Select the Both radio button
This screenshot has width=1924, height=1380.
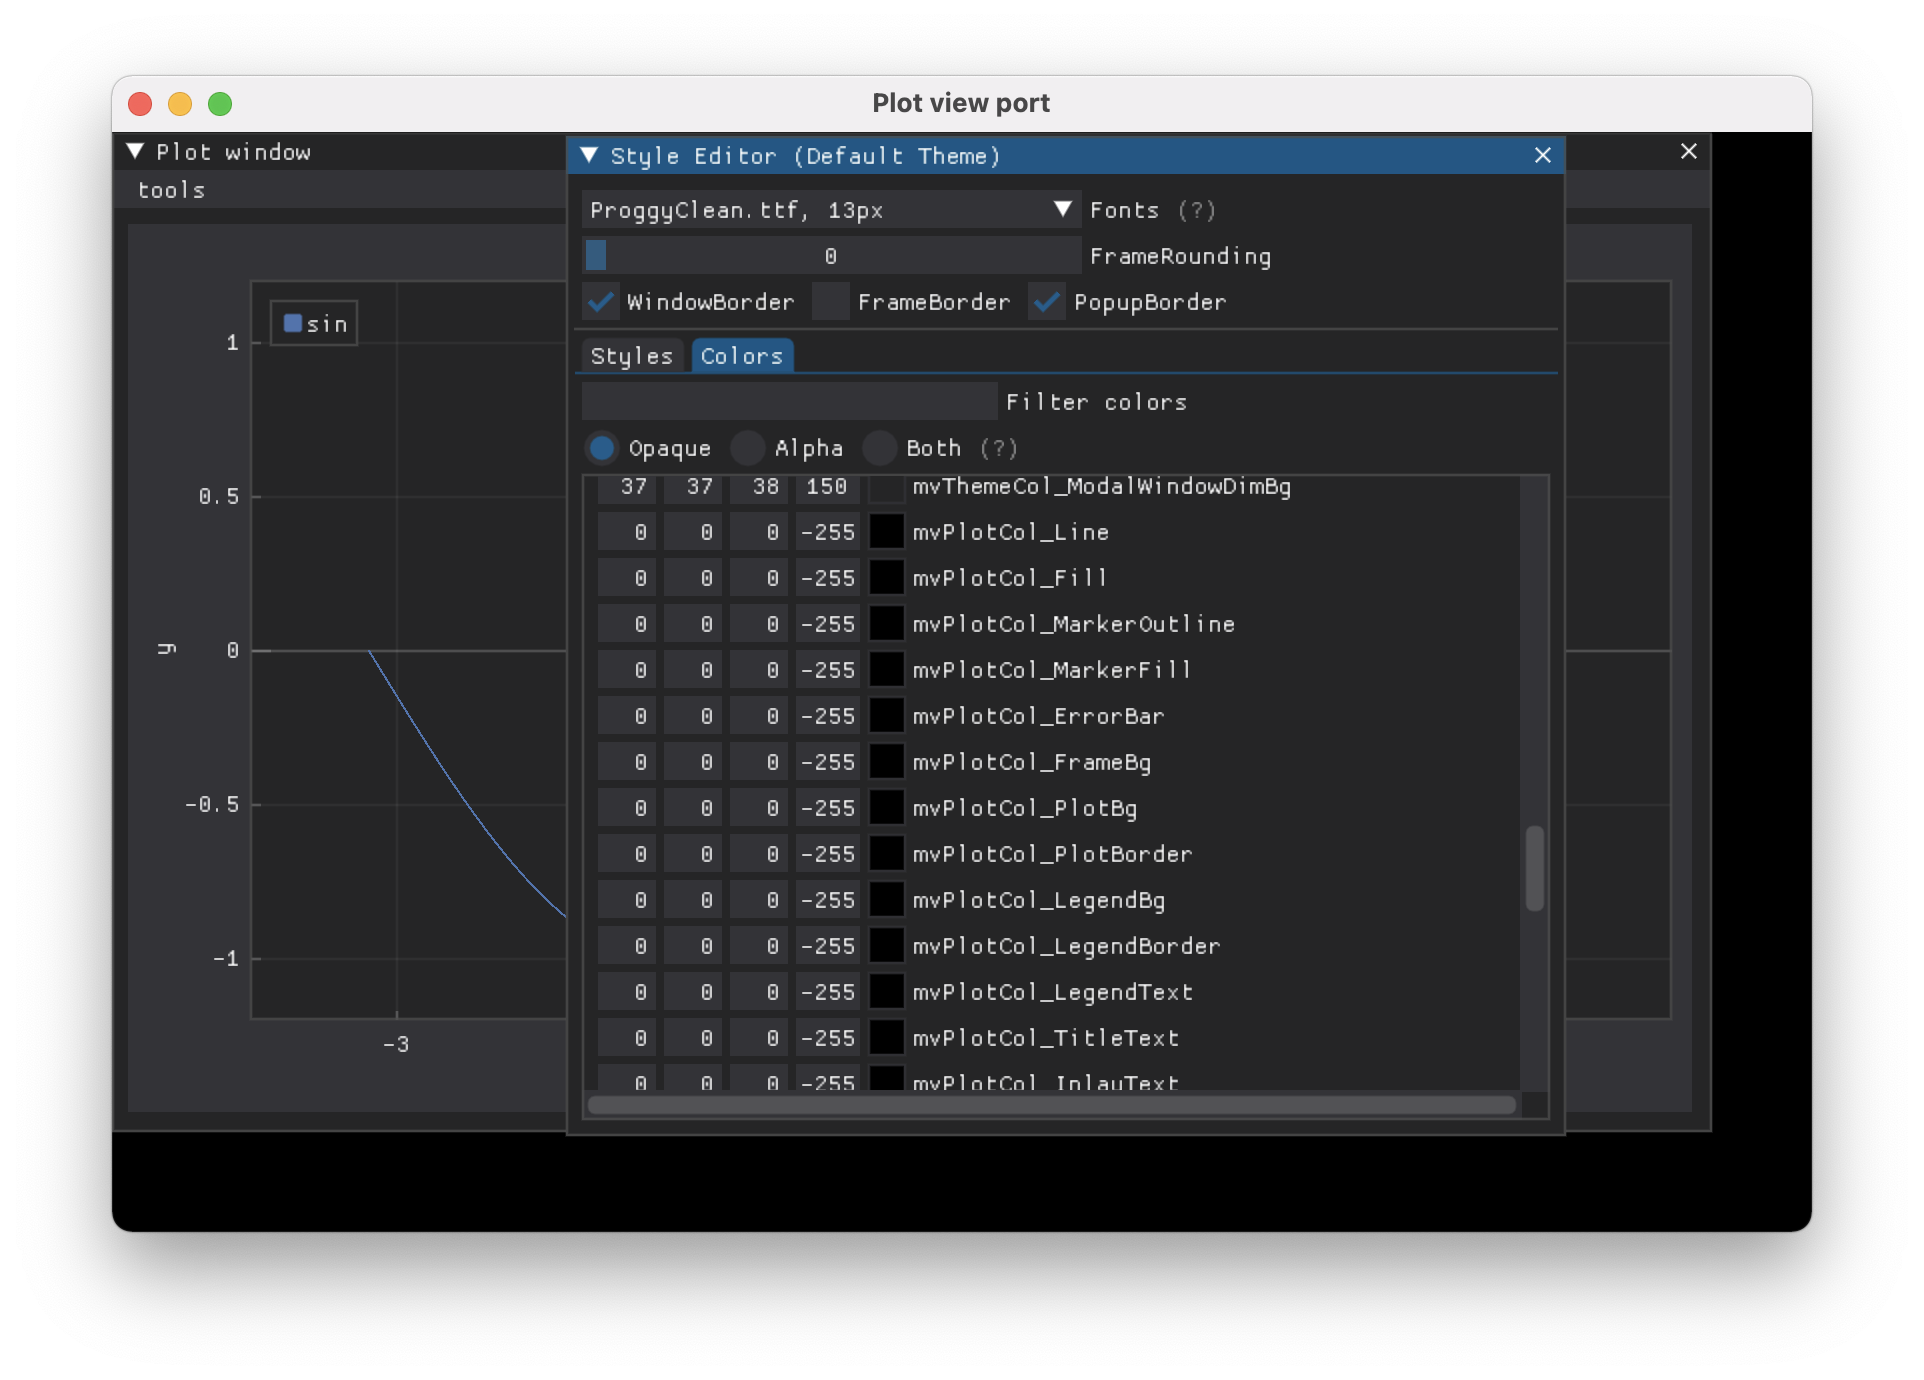coord(879,448)
